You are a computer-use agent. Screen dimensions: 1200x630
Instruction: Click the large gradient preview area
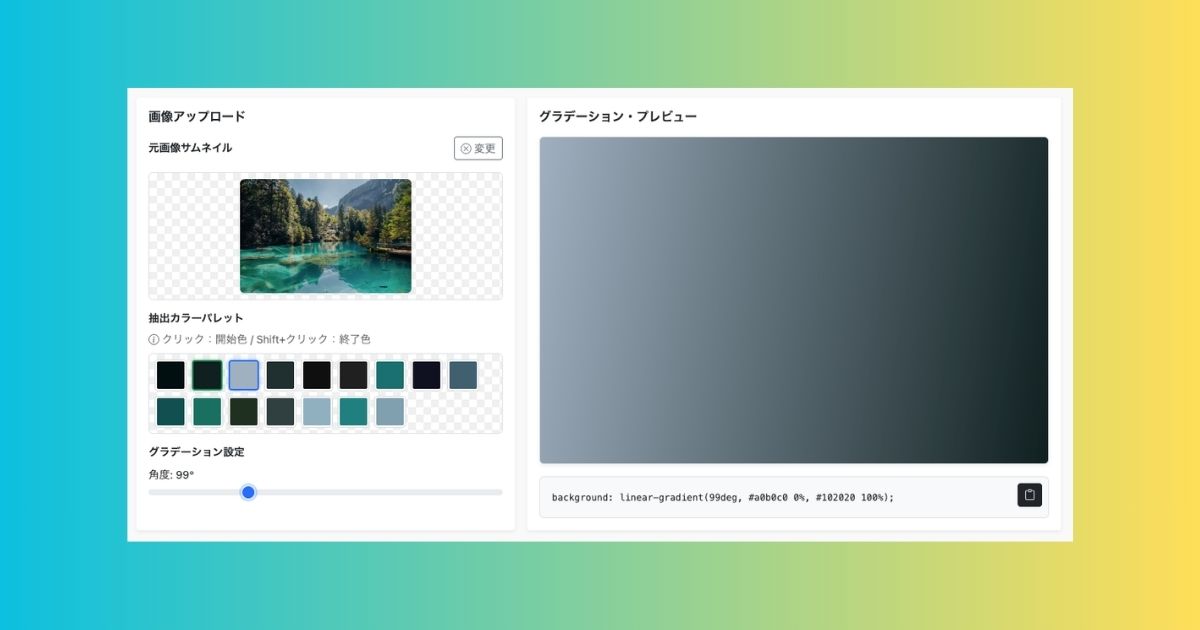(x=793, y=300)
